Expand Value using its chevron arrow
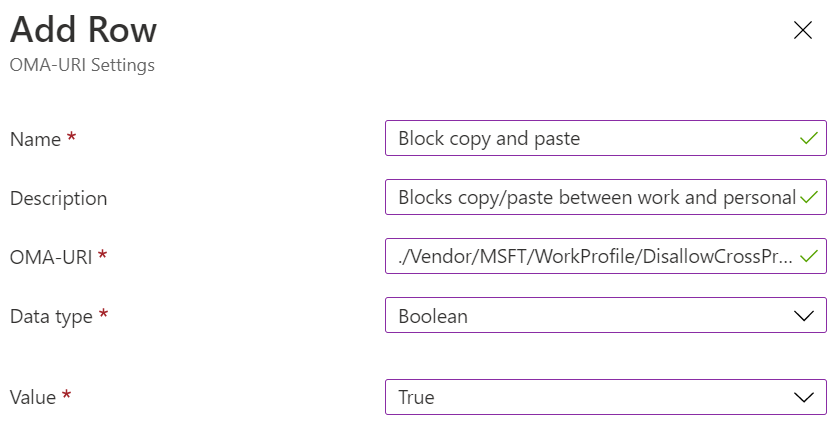Image resolution: width=838 pixels, height=433 pixels. 804,397
